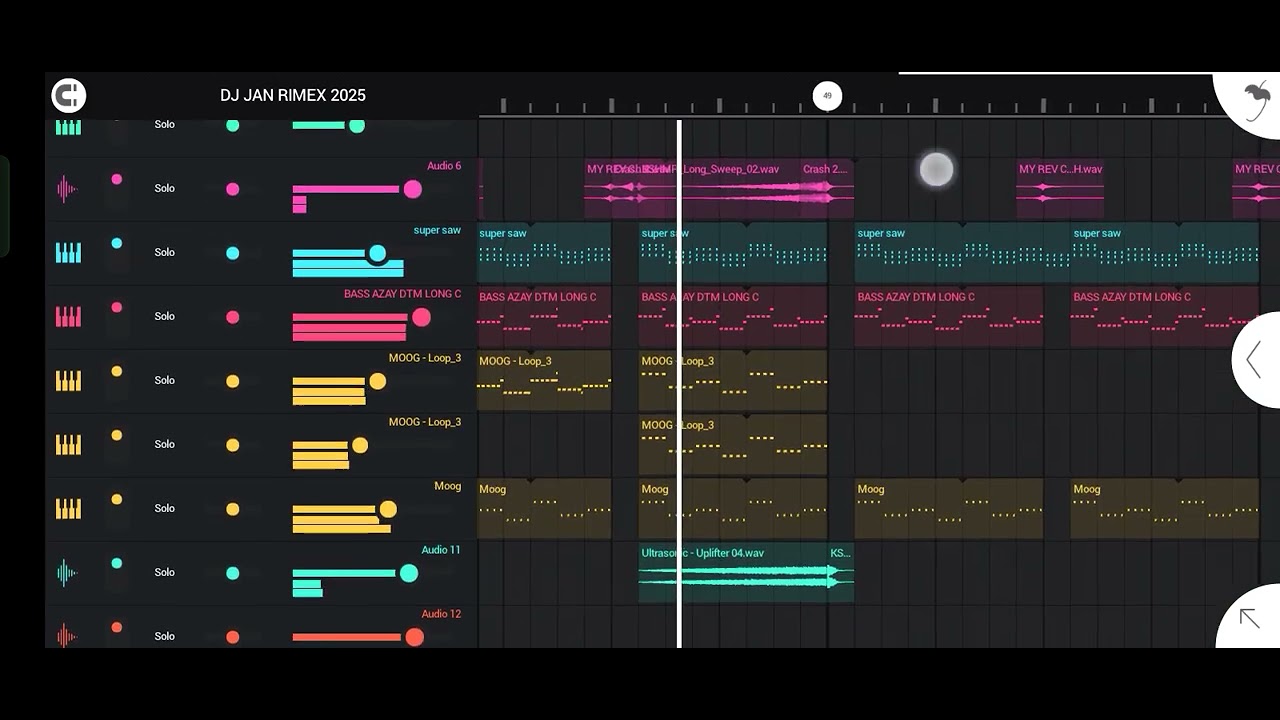Click the Audio 11 track name label
1280x720 pixels.
click(441, 550)
